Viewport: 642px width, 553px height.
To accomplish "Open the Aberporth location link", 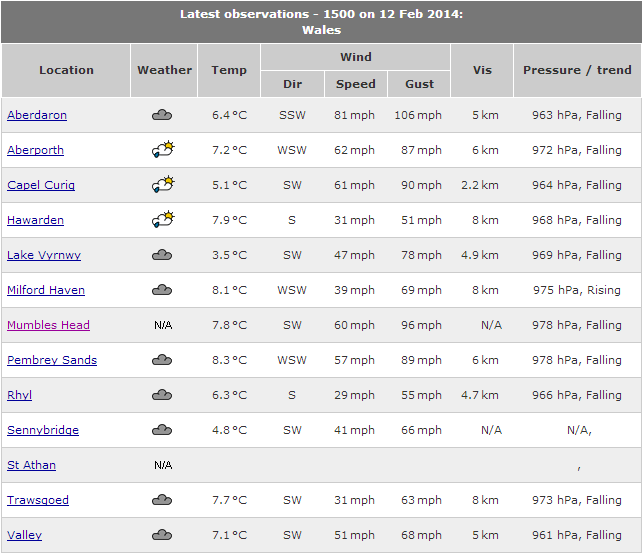I will click(36, 150).
